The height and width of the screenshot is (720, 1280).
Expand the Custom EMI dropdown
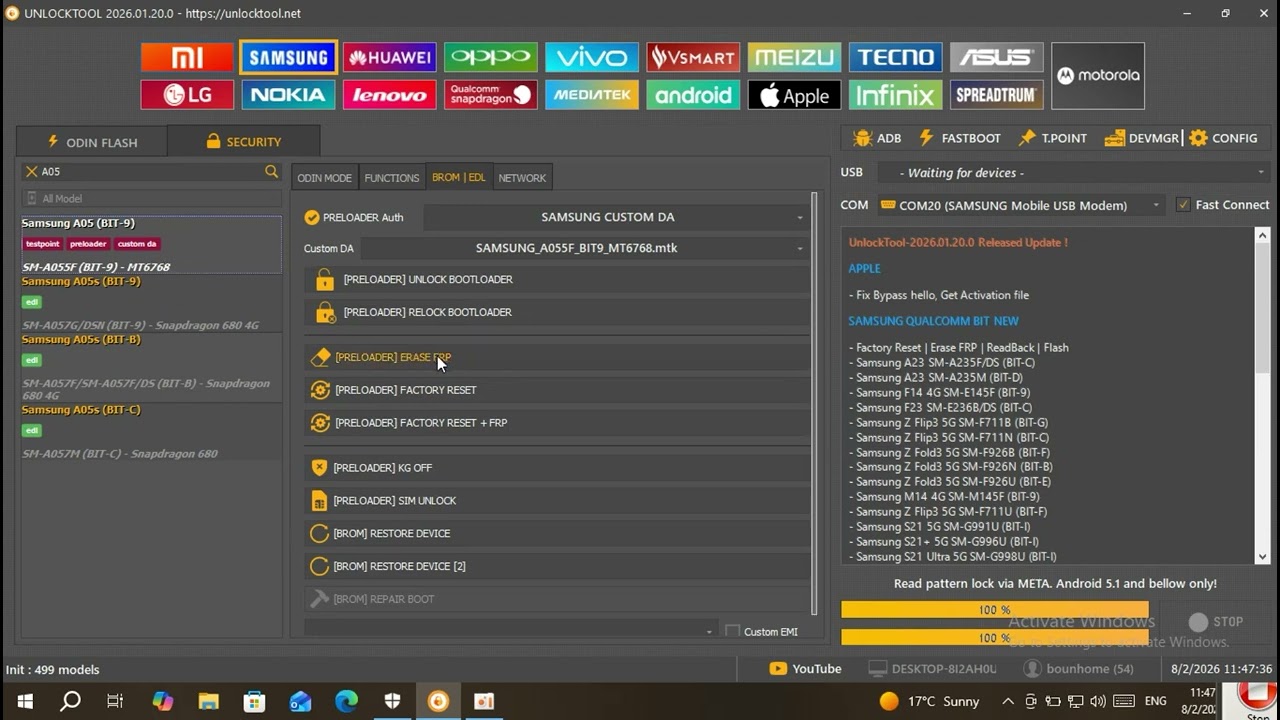(x=510, y=631)
